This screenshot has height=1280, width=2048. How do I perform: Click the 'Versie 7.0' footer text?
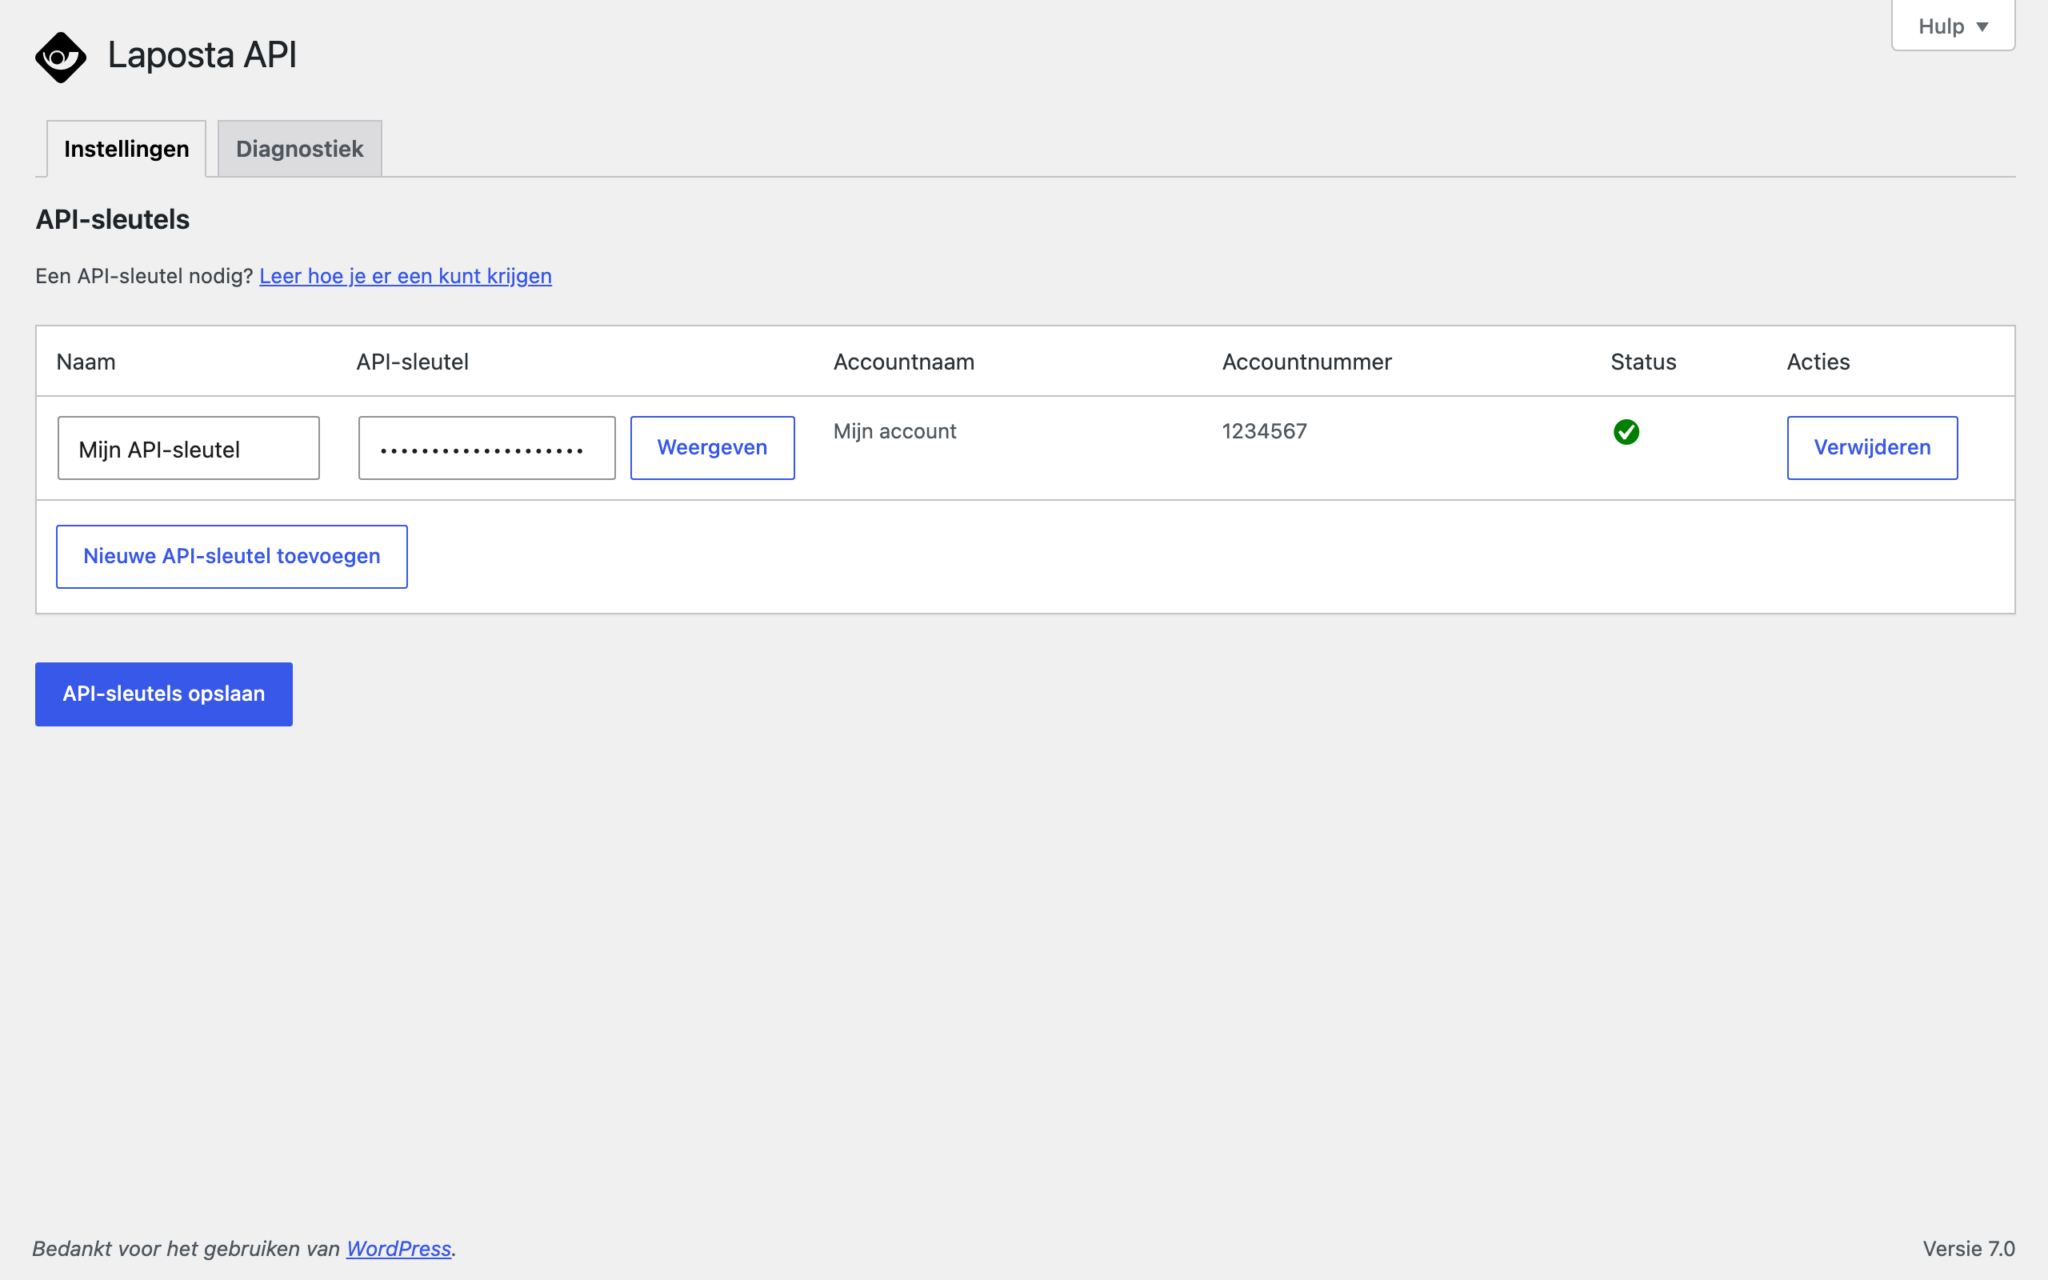(x=1968, y=1249)
